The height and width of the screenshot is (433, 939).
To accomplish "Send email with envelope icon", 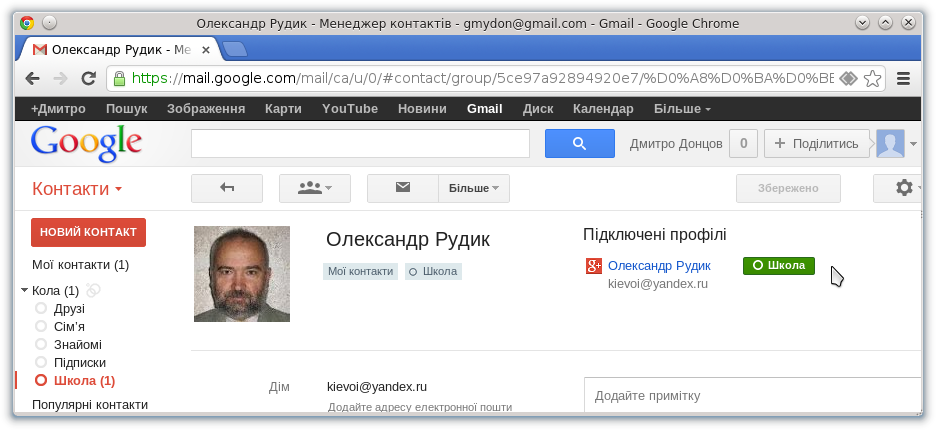I will coord(403,188).
